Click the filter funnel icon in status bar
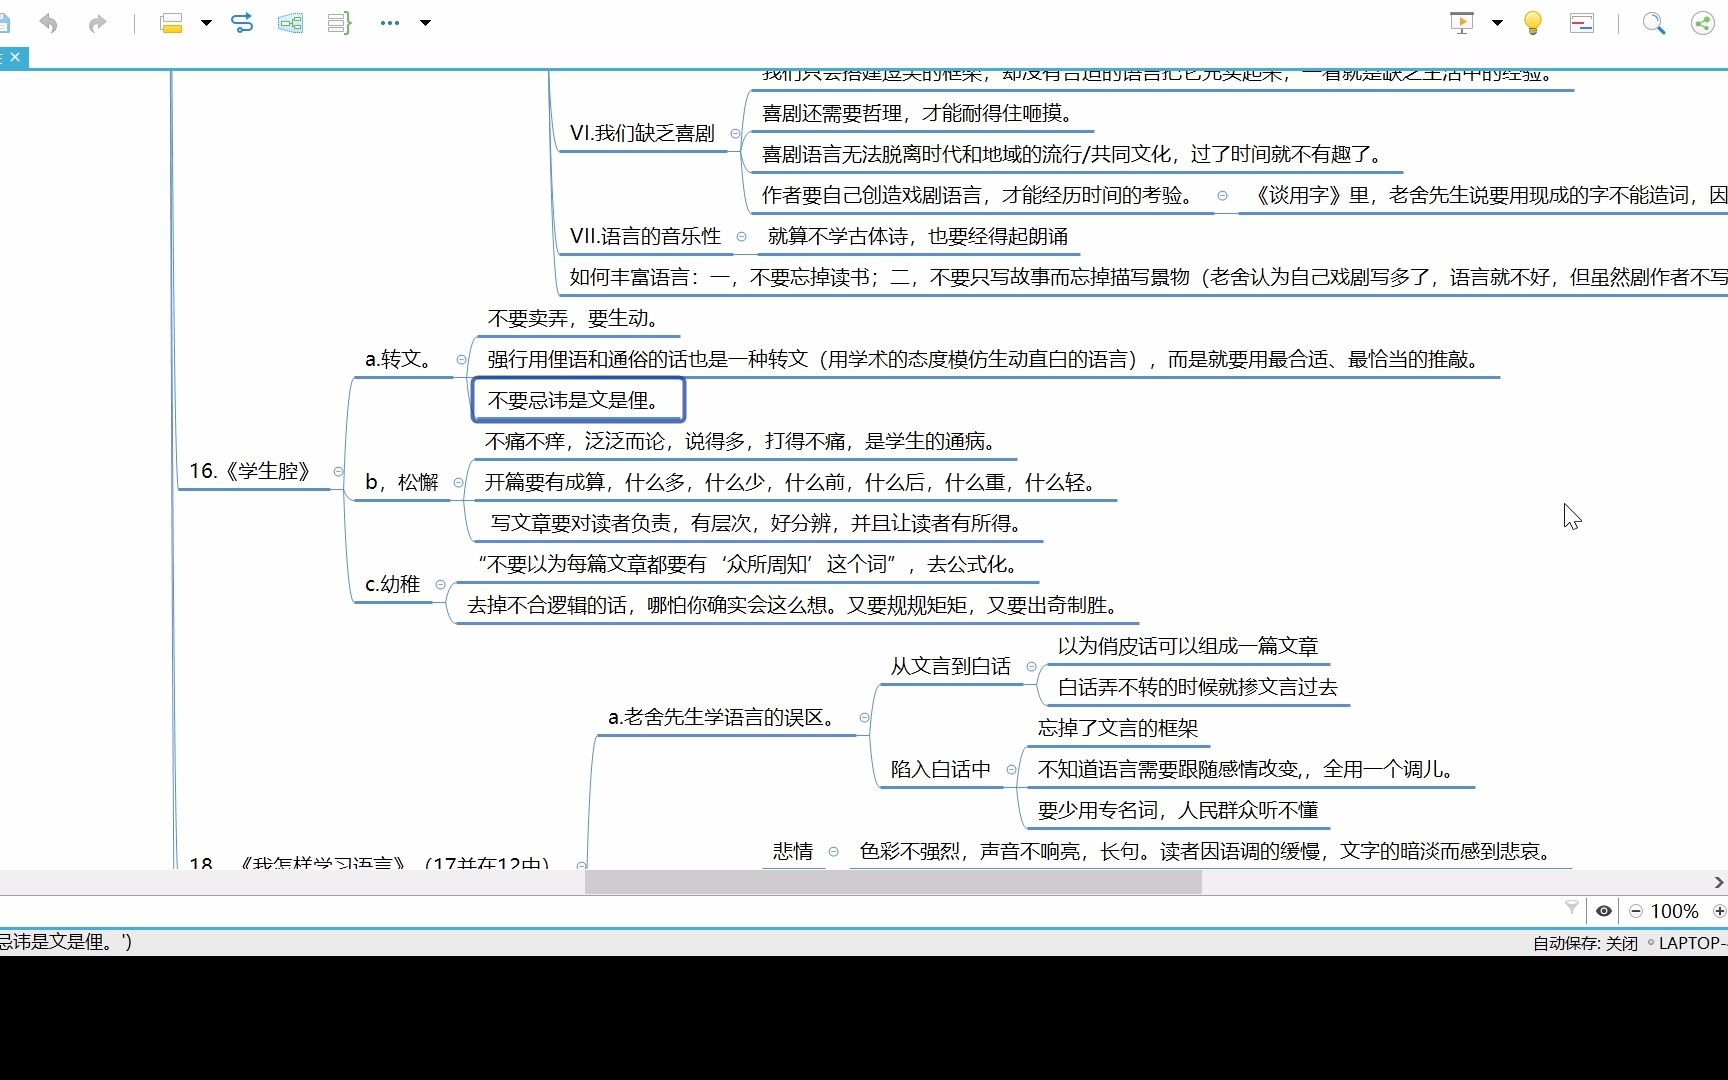 pyautogui.click(x=1571, y=909)
